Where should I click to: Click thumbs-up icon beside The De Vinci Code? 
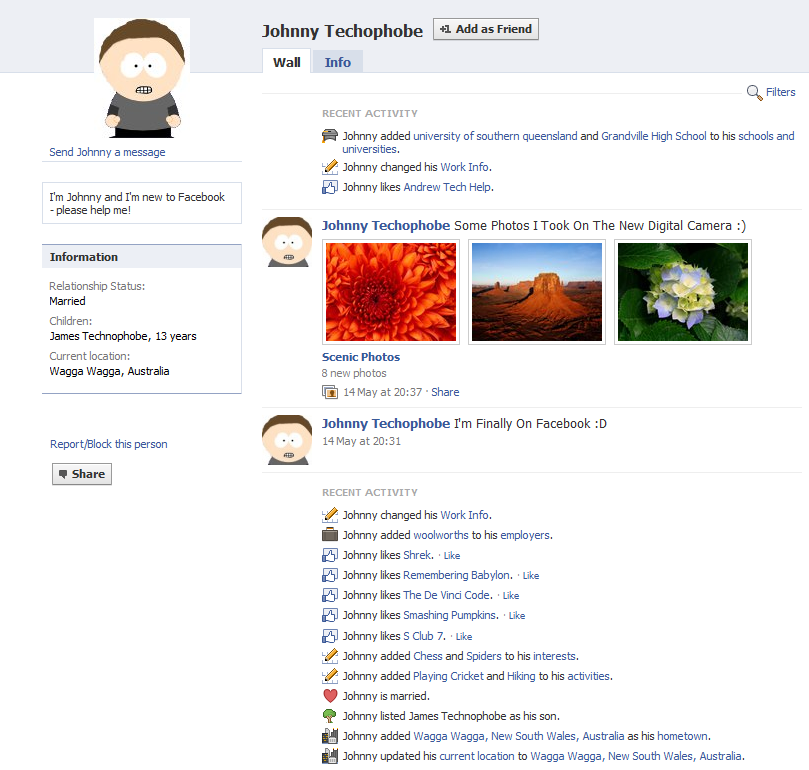330,595
